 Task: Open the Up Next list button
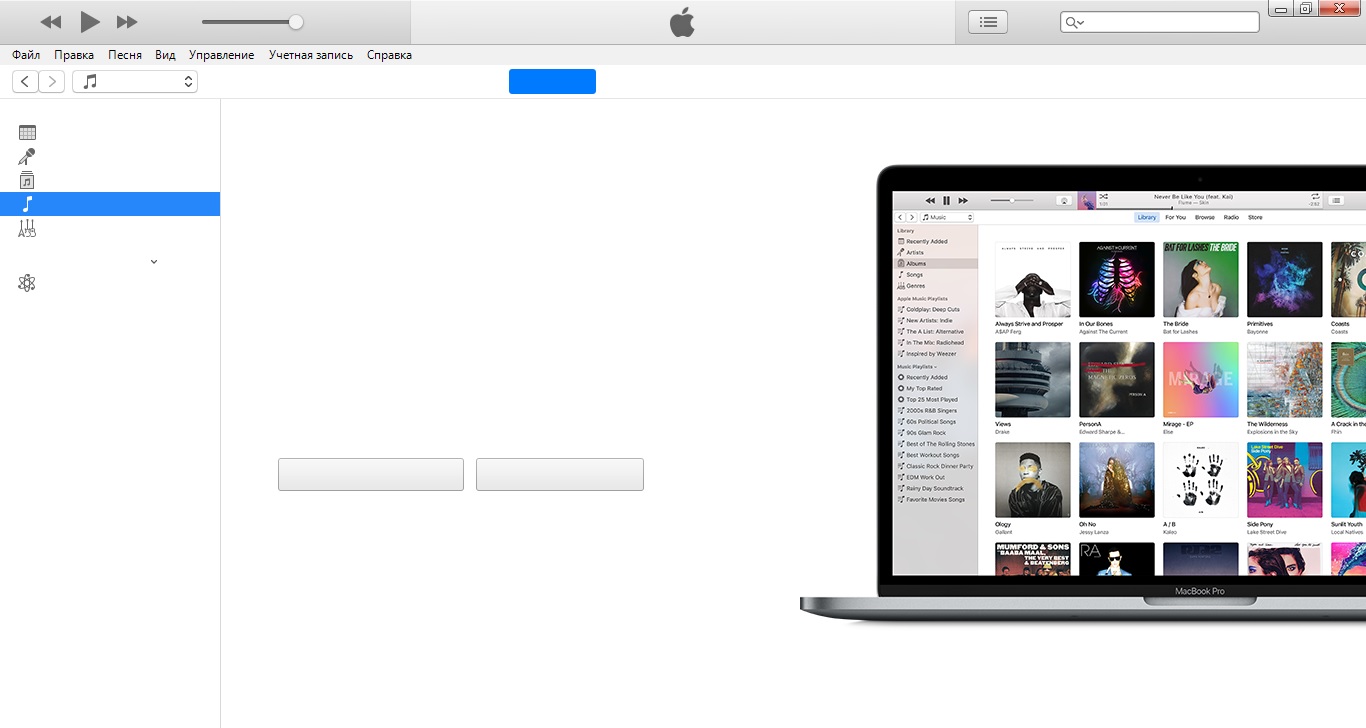pyautogui.click(x=988, y=22)
